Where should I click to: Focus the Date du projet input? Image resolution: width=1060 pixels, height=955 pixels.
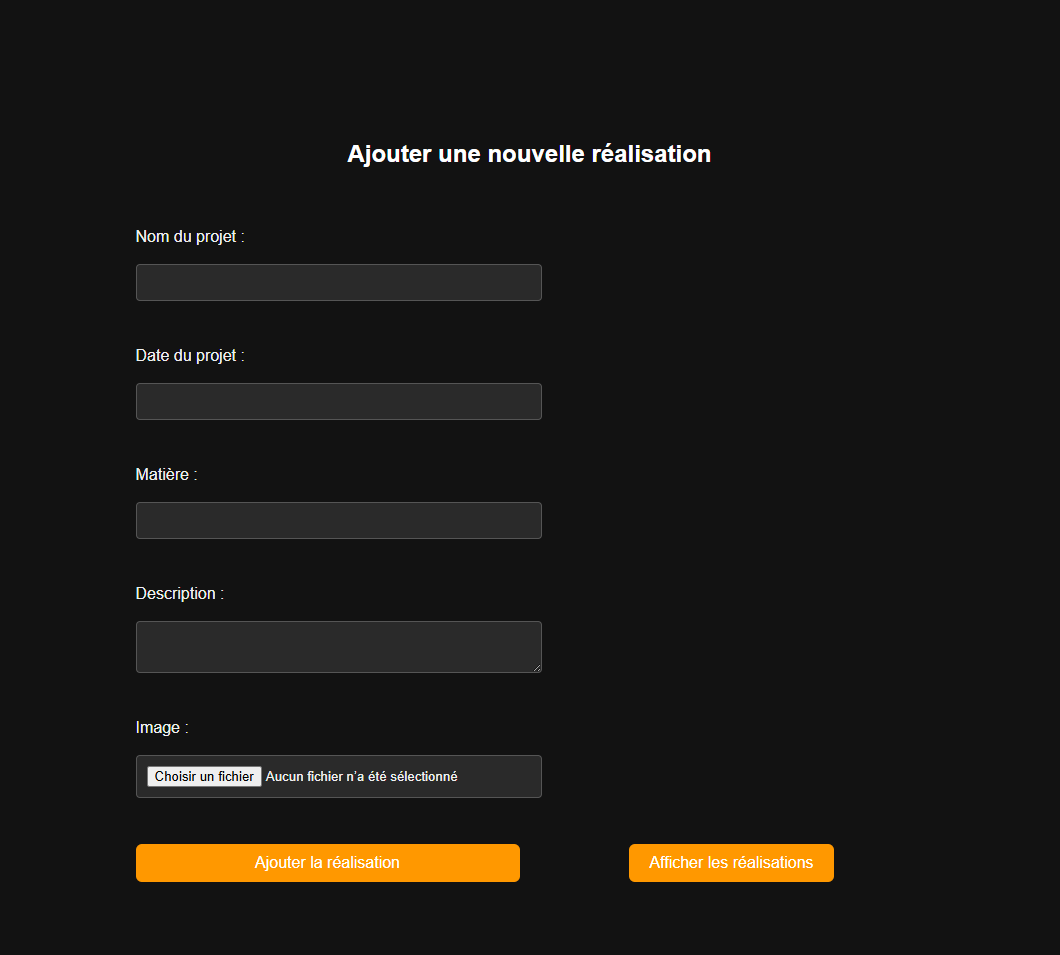click(x=338, y=402)
